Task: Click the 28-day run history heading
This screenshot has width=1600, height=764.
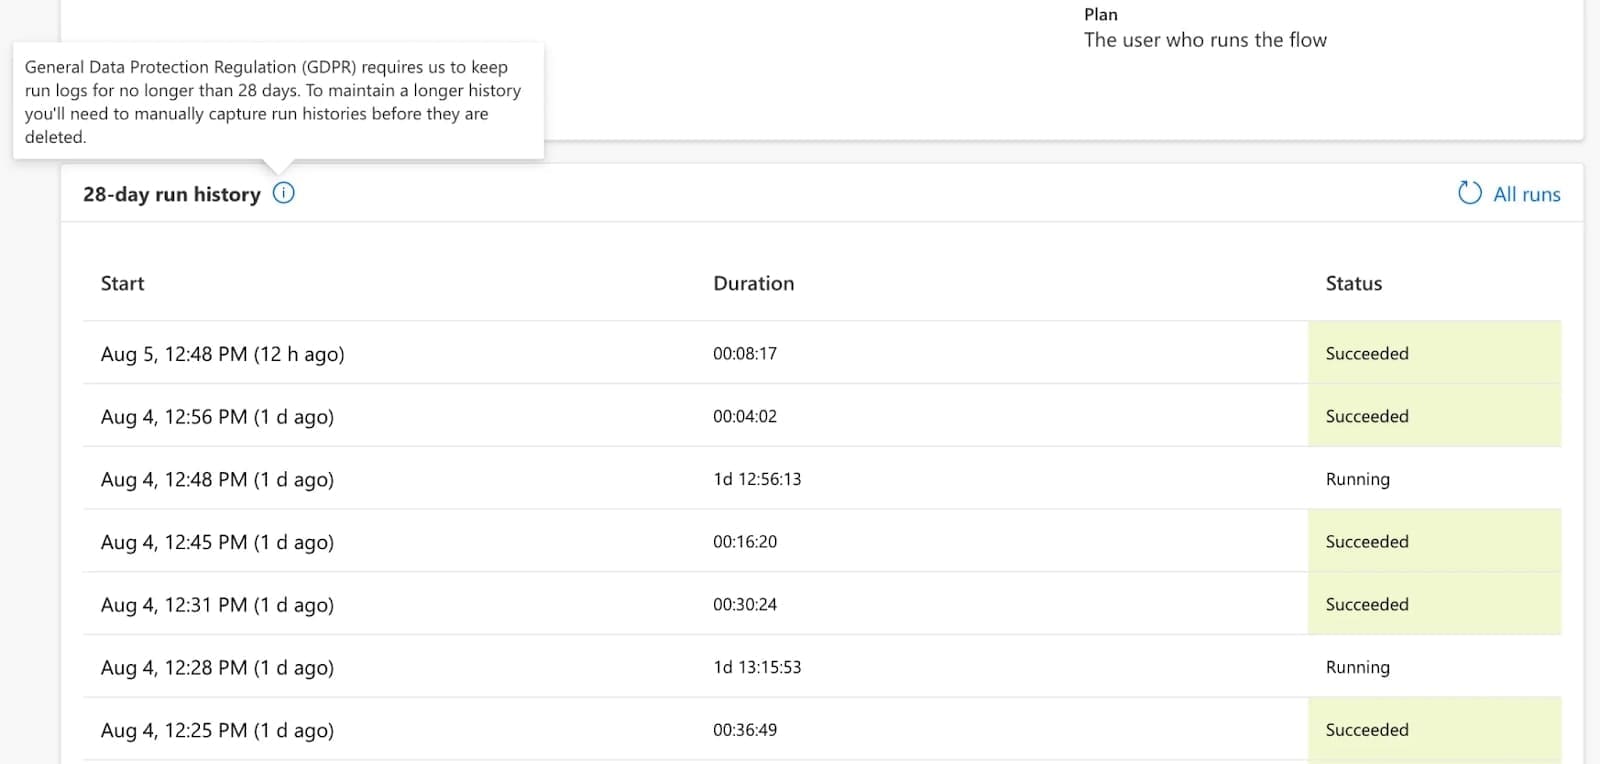Action: pos(171,194)
